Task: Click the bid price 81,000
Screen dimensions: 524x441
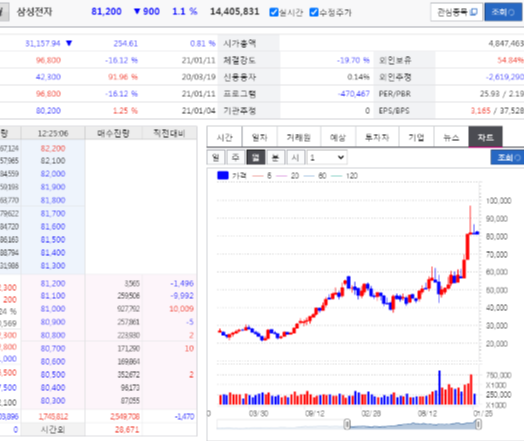Action: (53, 309)
